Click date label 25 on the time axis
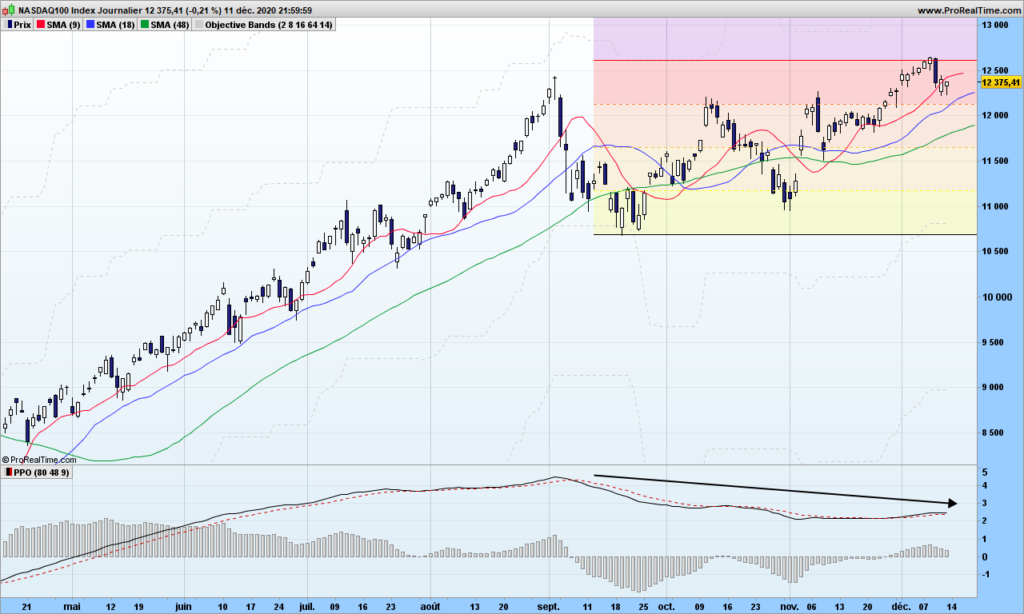 (x=643, y=607)
